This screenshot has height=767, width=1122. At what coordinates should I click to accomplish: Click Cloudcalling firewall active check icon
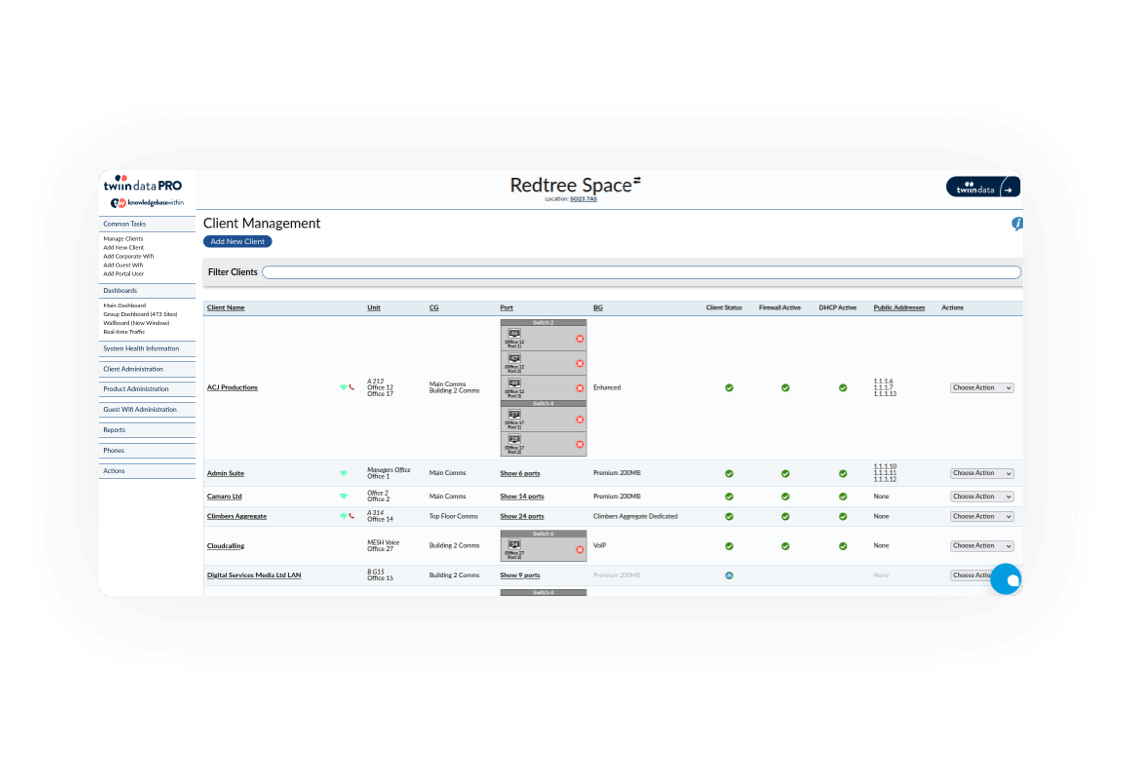click(785, 546)
